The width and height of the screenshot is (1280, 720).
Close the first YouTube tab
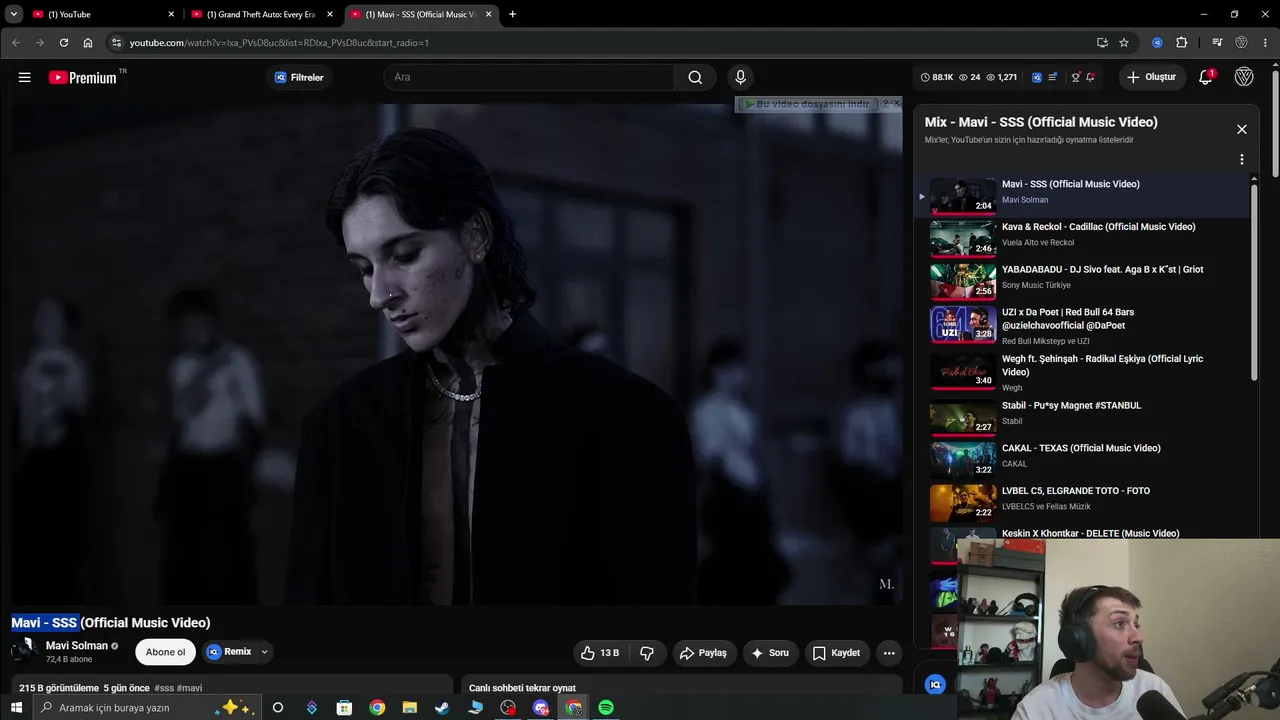(171, 14)
